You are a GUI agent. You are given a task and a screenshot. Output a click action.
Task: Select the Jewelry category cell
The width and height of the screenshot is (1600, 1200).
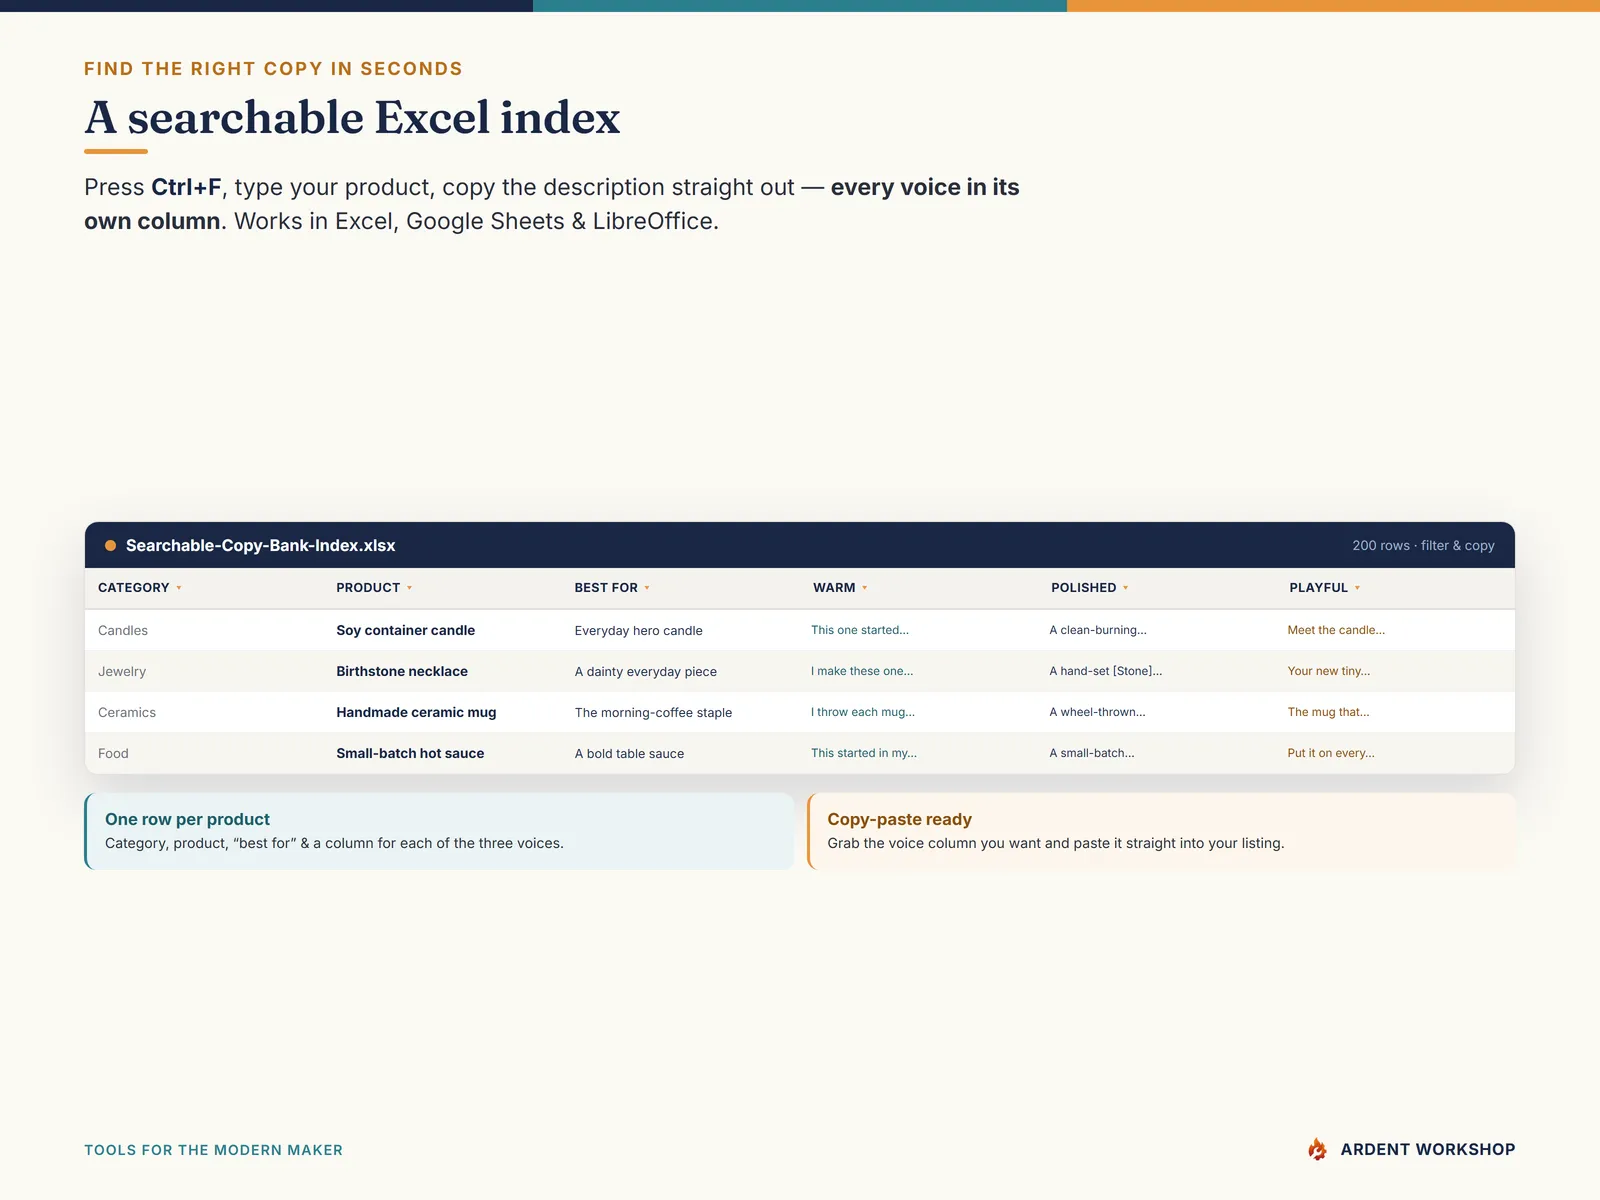[x=122, y=671]
